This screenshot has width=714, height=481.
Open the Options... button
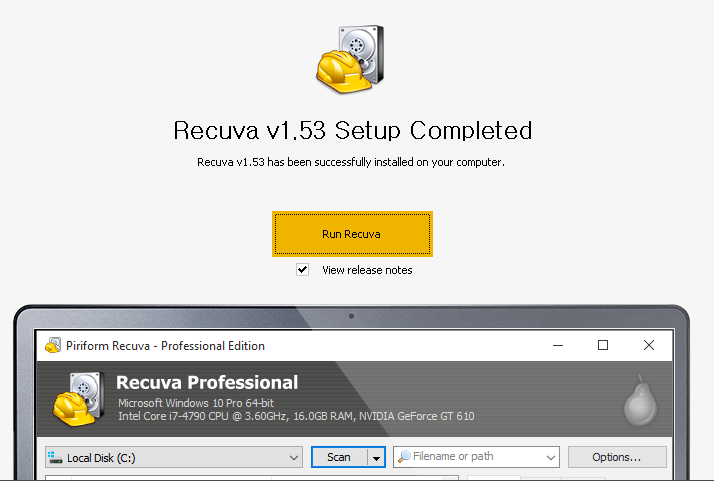(x=617, y=457)
